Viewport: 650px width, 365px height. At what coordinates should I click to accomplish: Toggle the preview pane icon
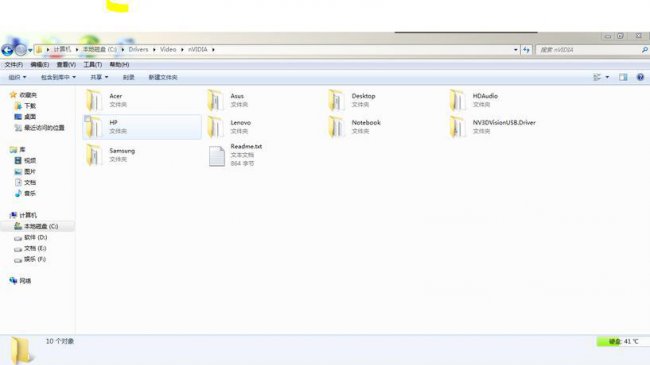[x=623, y=77]
